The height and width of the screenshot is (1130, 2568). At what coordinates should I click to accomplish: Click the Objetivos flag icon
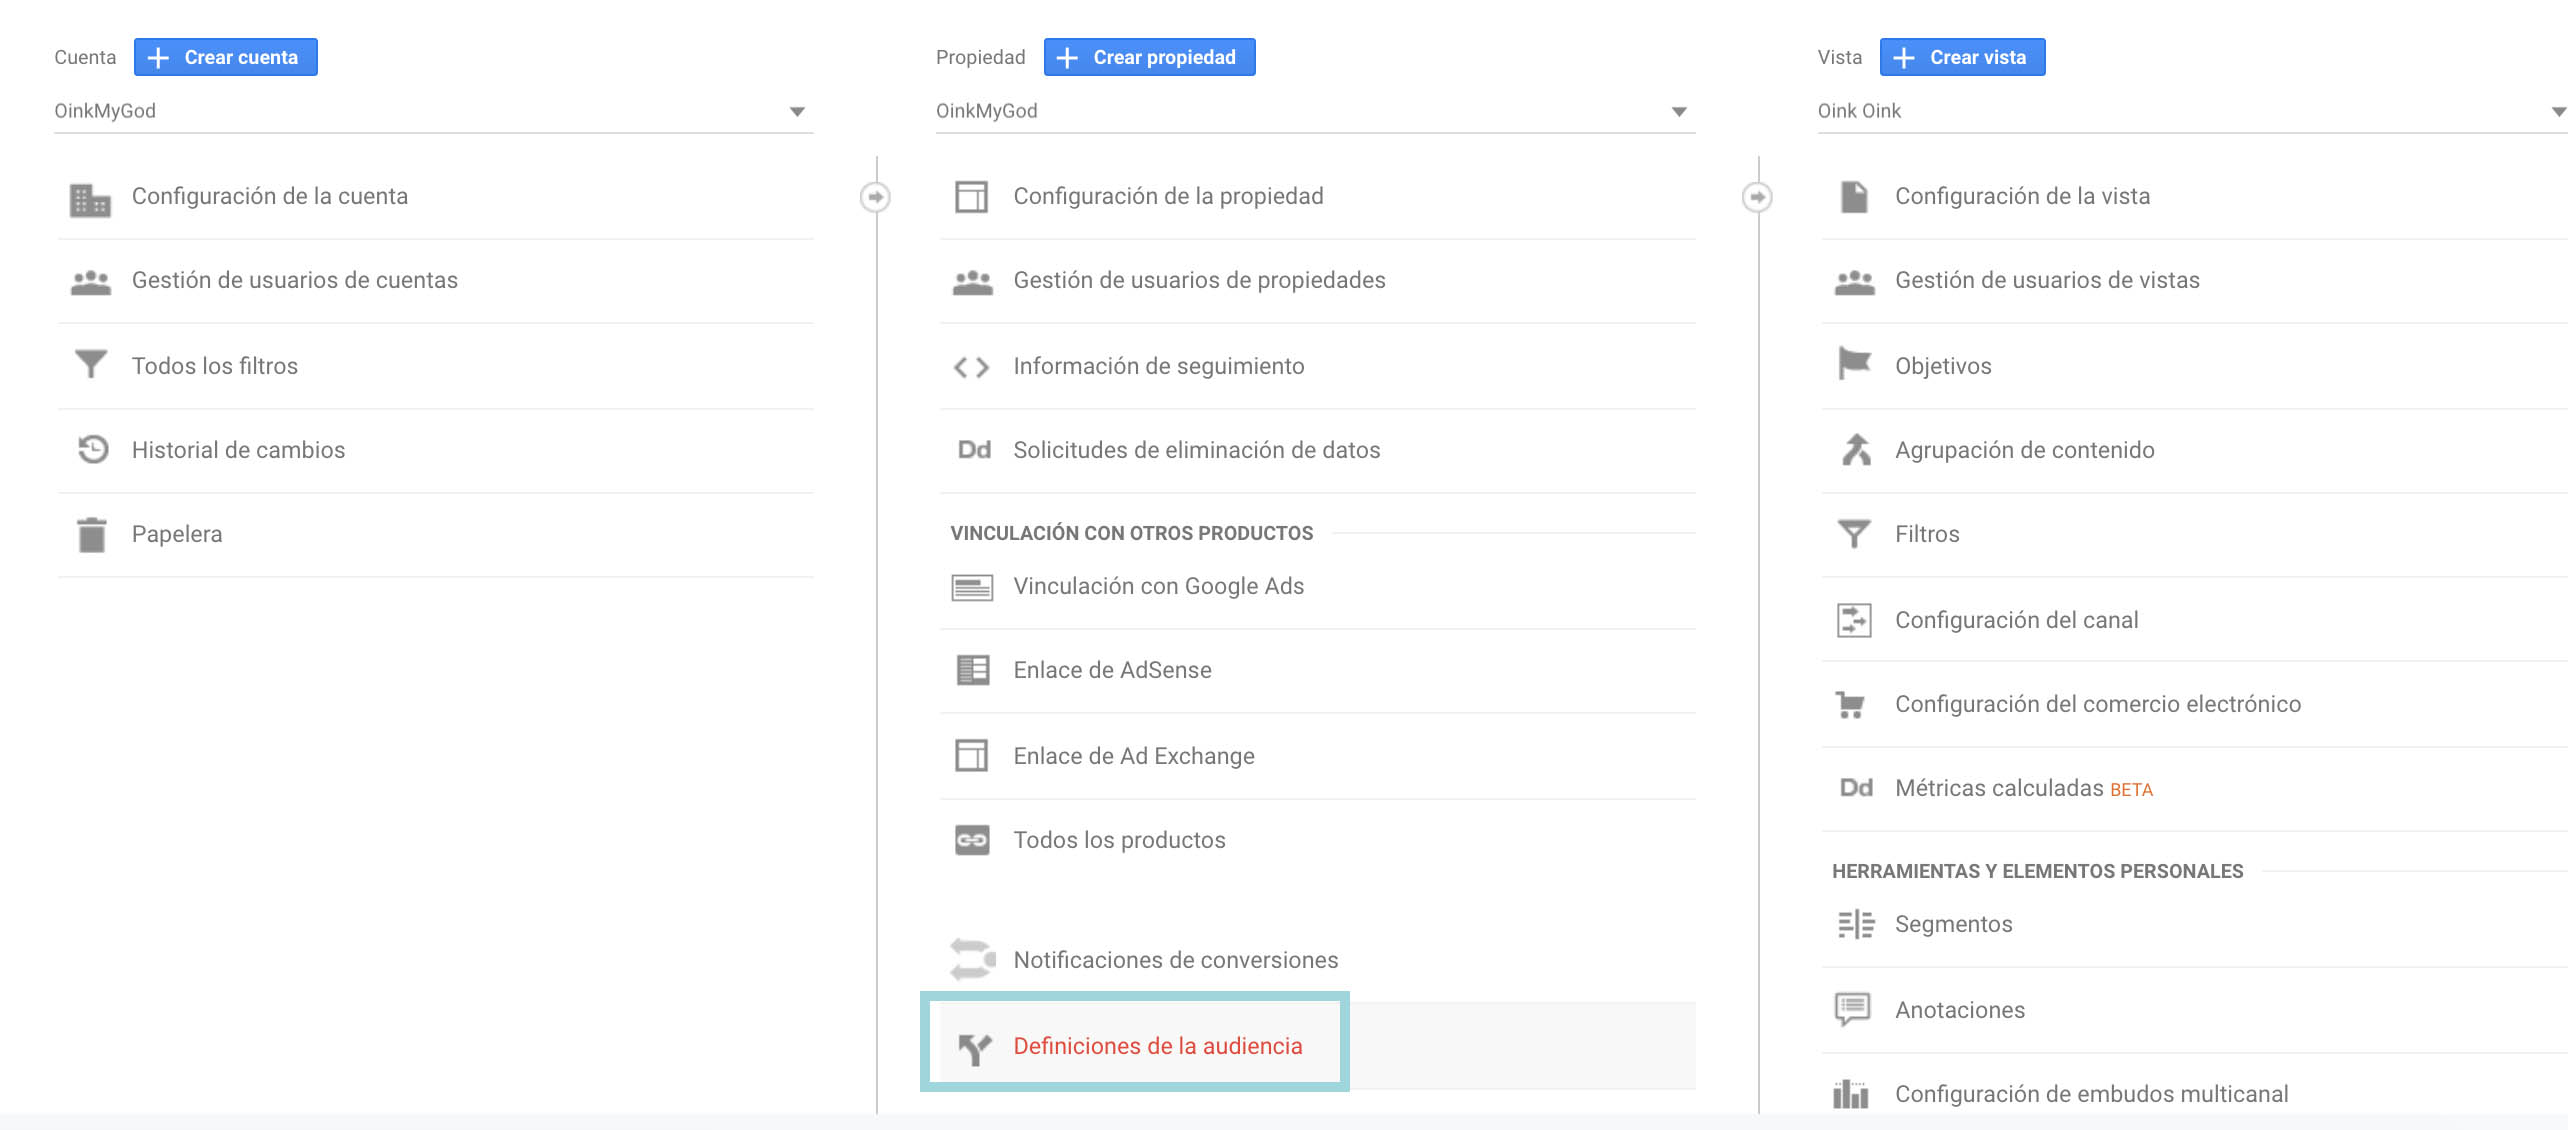click(1855, 365)
